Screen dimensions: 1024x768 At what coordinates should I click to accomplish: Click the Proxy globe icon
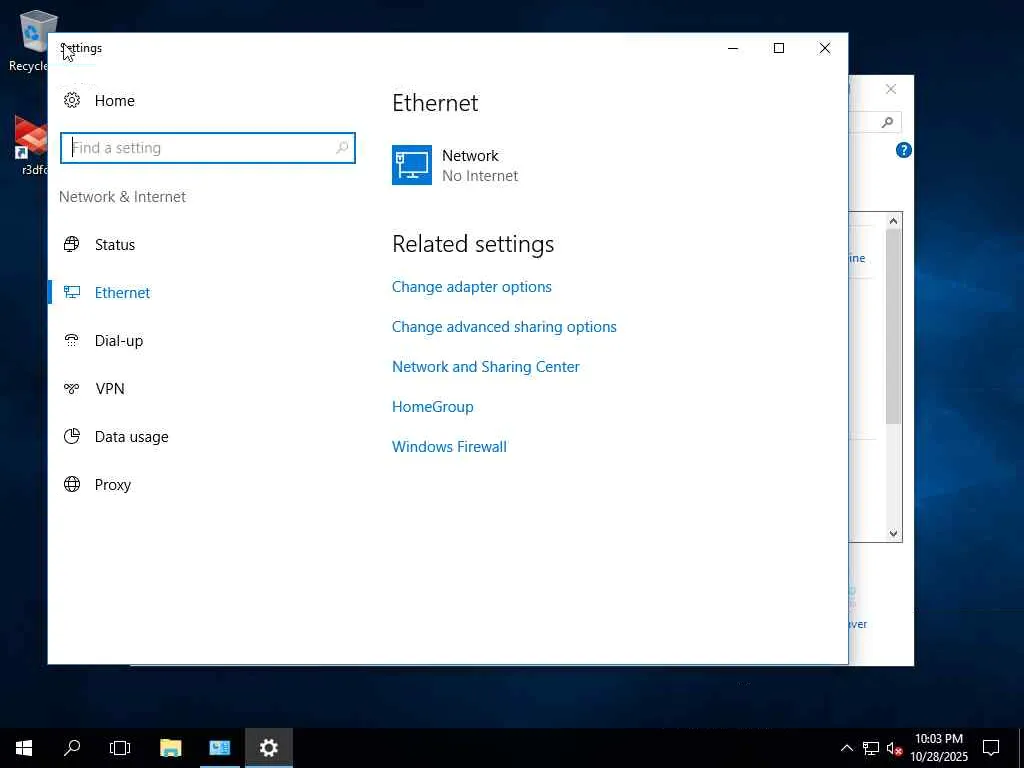click(72, 484)
